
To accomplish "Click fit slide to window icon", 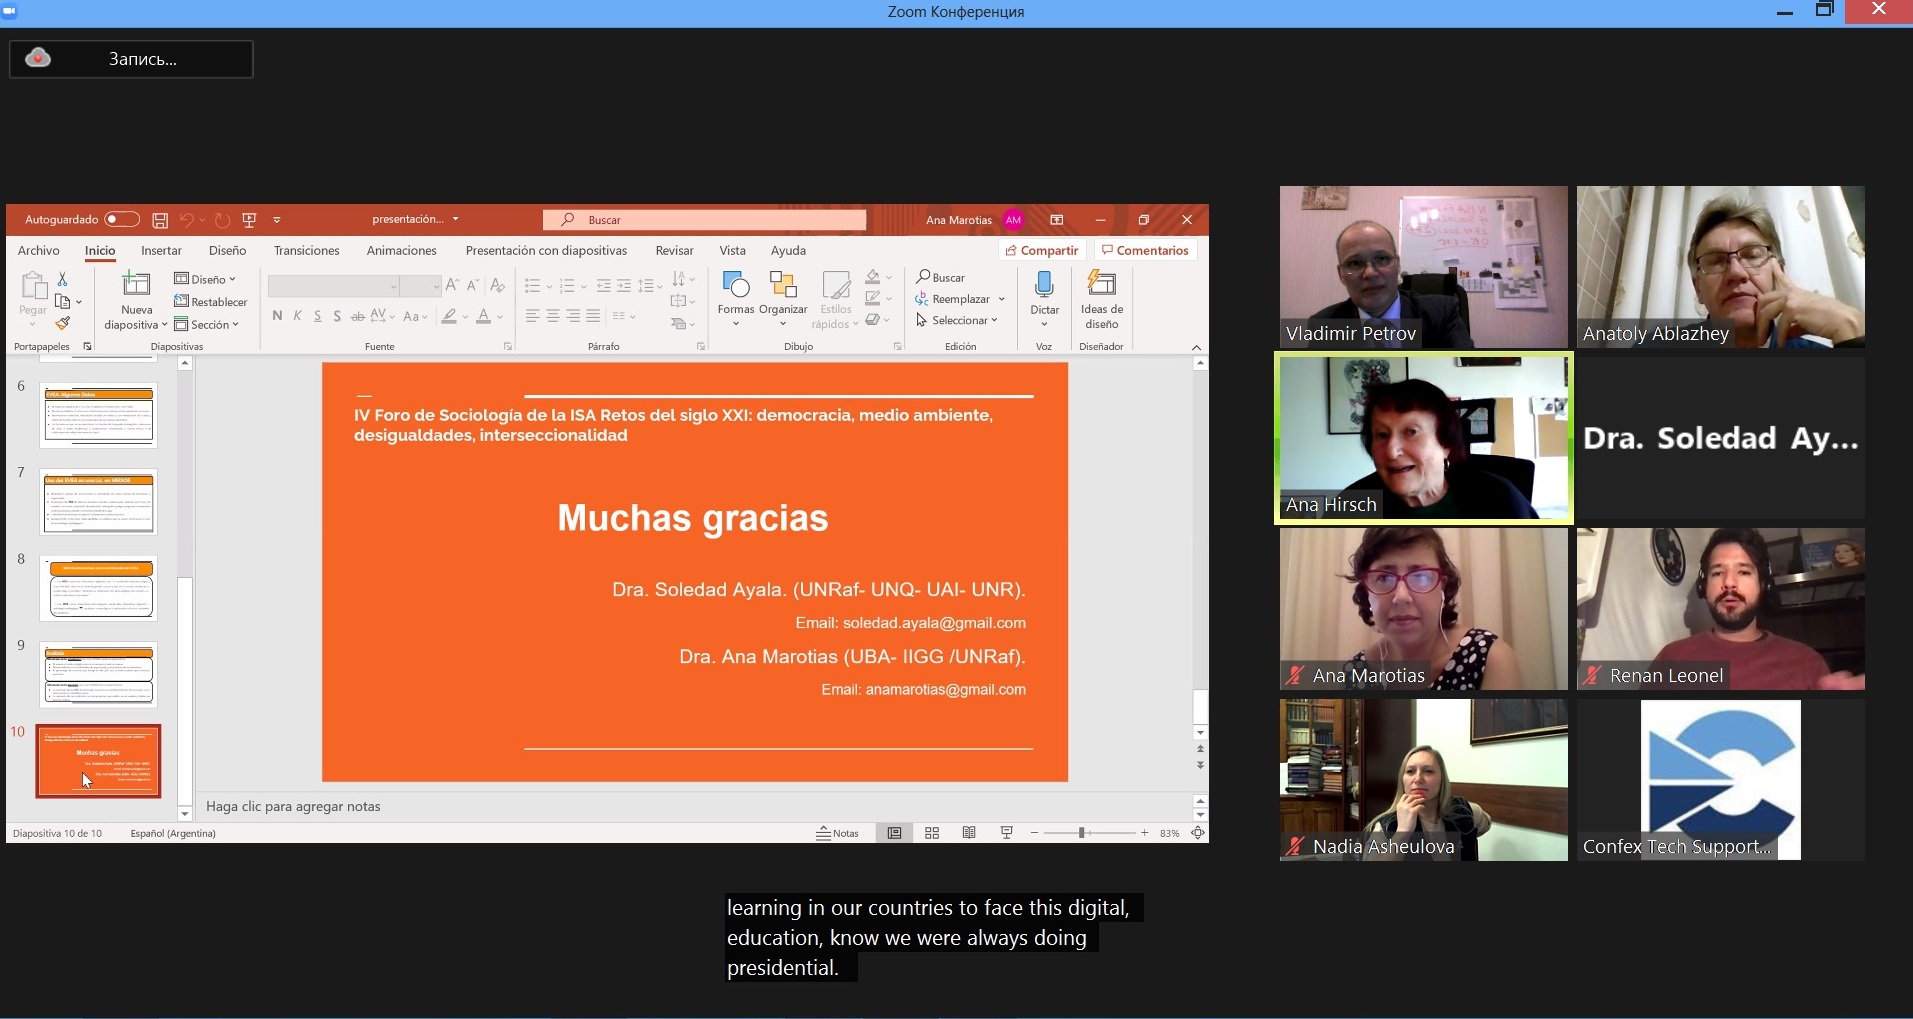I will [1198, 833].
